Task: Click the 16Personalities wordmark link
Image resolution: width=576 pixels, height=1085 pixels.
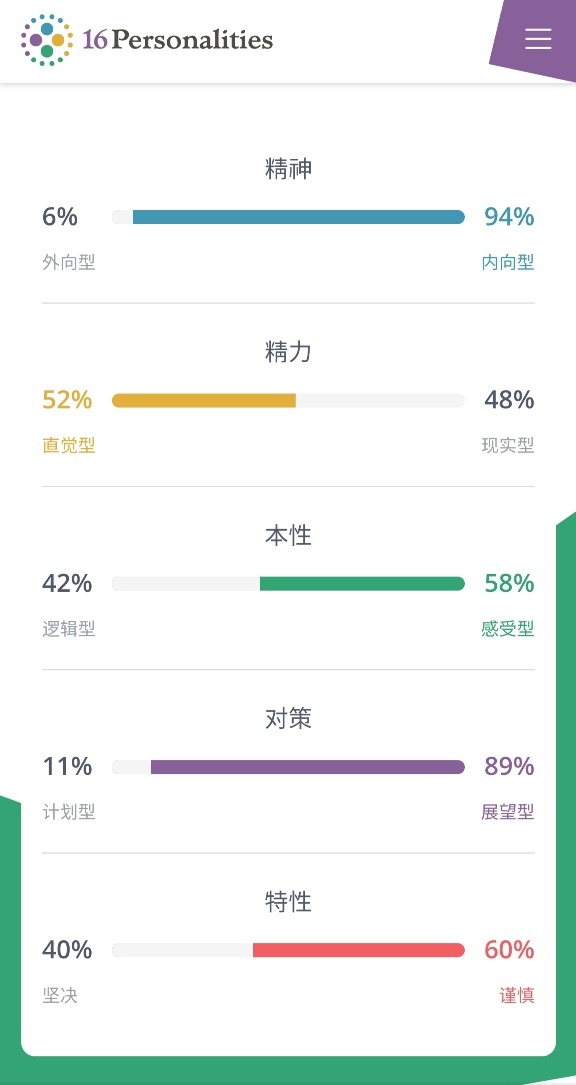Action: [178, 40]
